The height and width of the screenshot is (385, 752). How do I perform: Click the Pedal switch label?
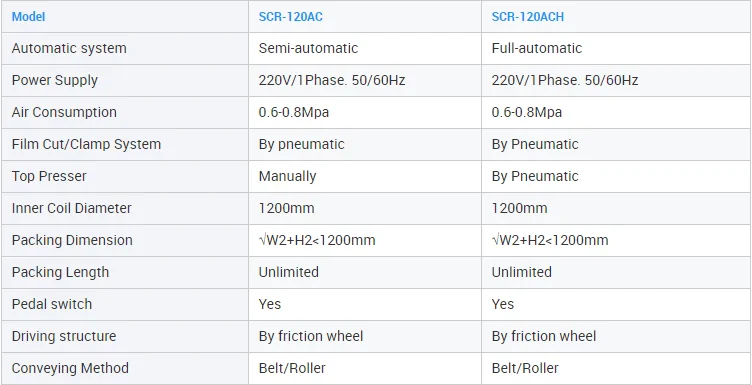tap(52, 304)
